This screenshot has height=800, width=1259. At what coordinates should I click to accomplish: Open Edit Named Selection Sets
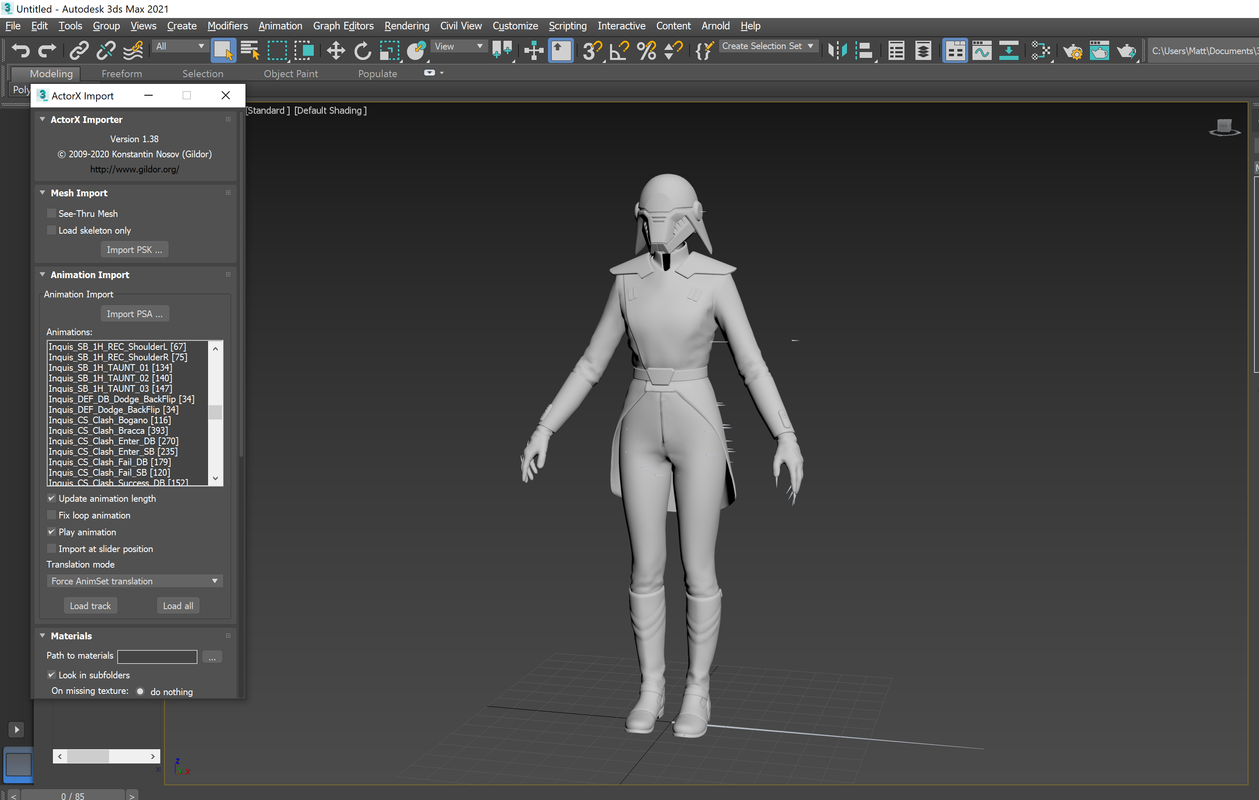coord(704,50)
